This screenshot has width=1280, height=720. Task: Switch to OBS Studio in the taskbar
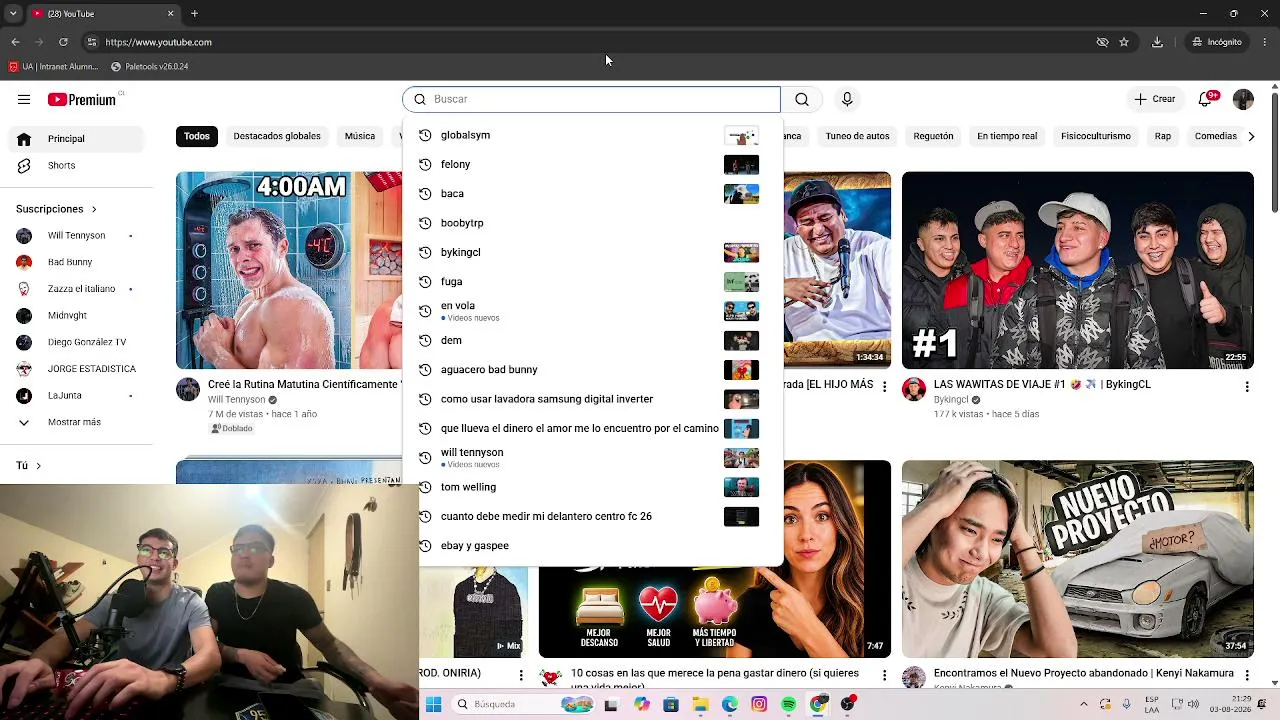click(x=848, y=705)
